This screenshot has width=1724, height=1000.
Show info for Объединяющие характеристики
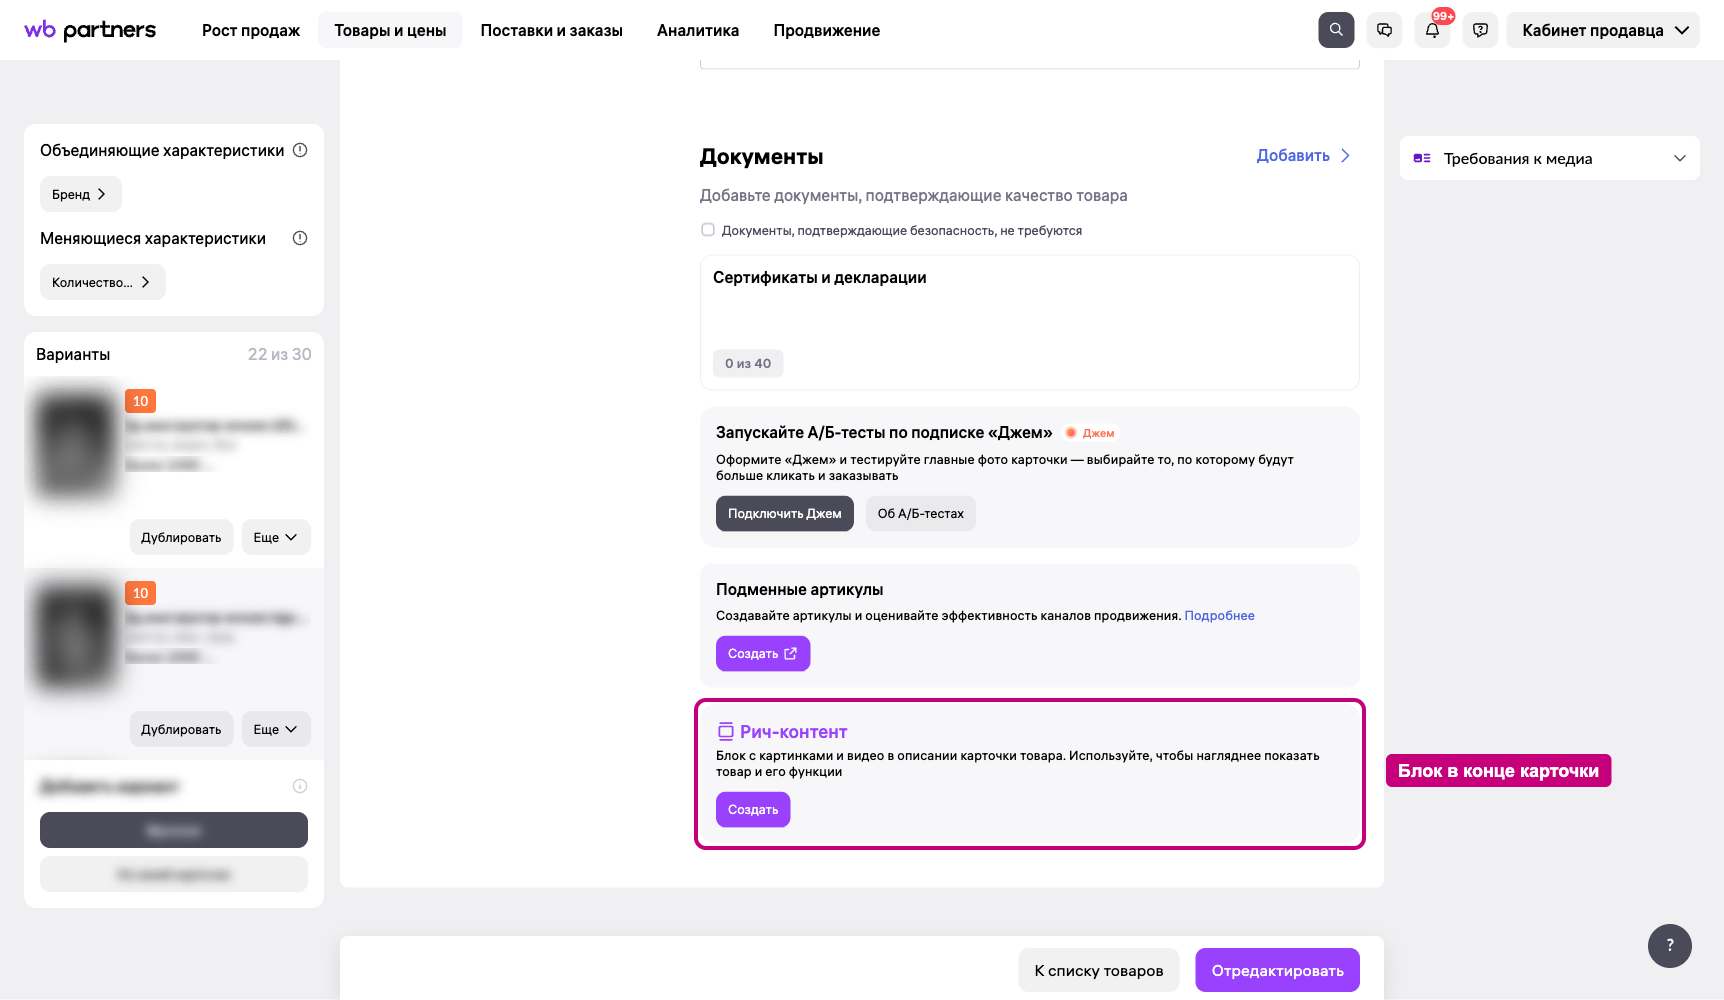[300, 150]
